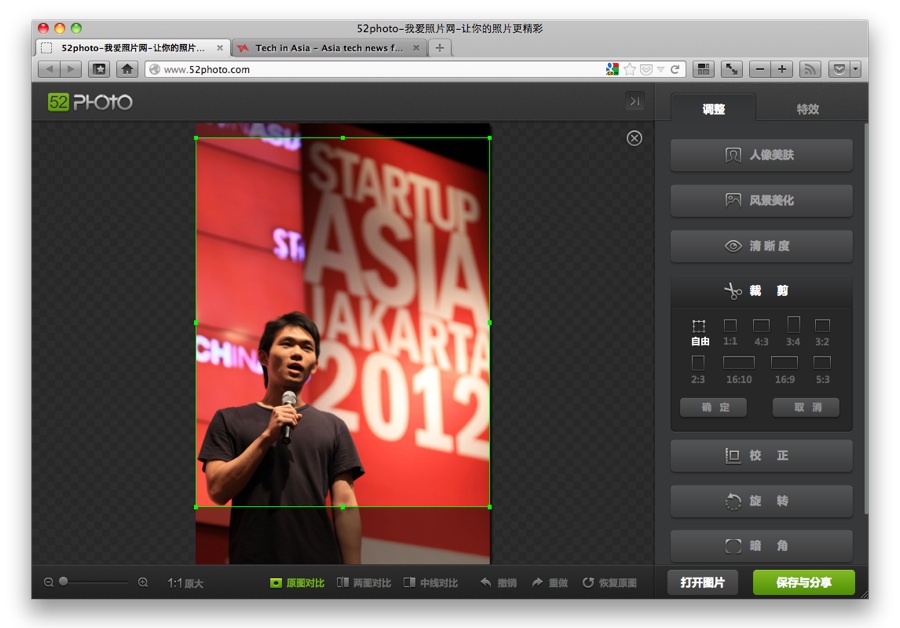Select the 4:3 crop ratio
Viewport: 900px width, 628px height.
click(761, 333)
